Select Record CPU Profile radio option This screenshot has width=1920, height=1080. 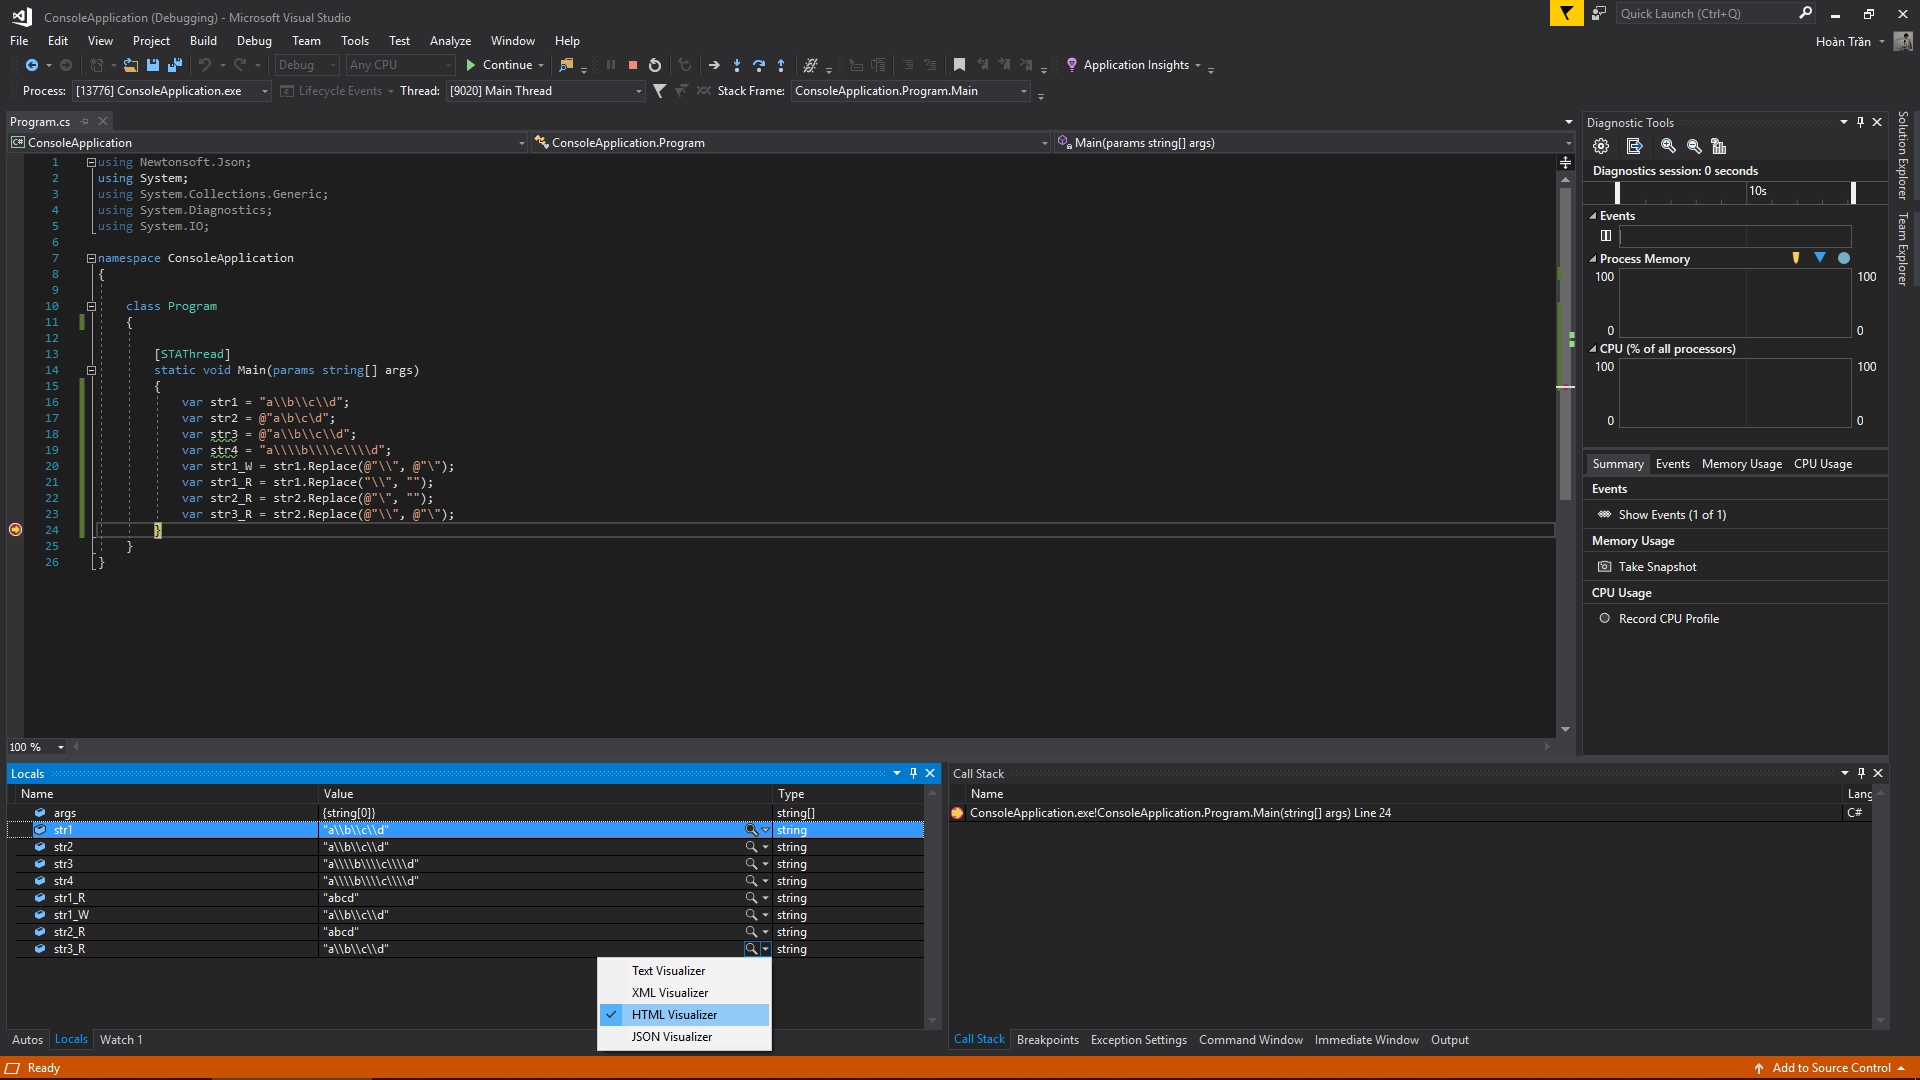1605,619
